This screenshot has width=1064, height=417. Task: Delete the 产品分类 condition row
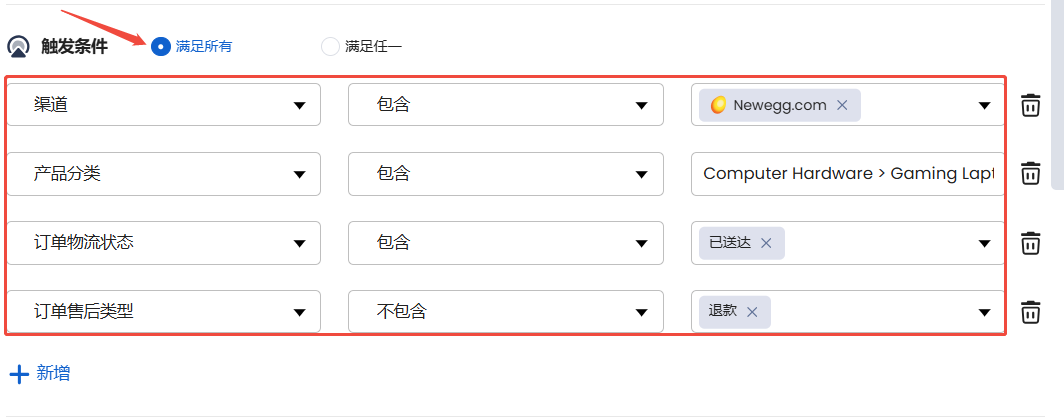coord(1030,173)
